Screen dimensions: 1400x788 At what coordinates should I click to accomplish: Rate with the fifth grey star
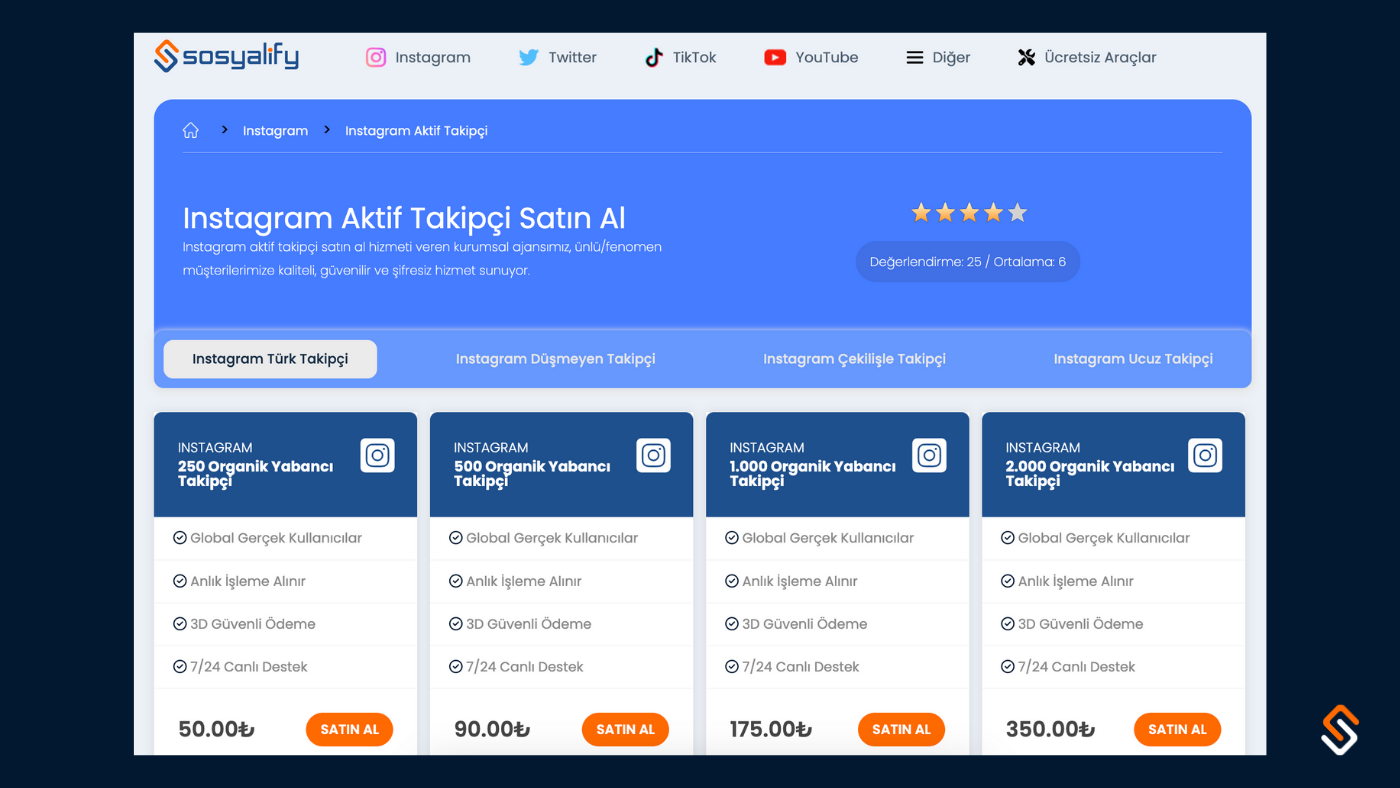coord(1017,212)
